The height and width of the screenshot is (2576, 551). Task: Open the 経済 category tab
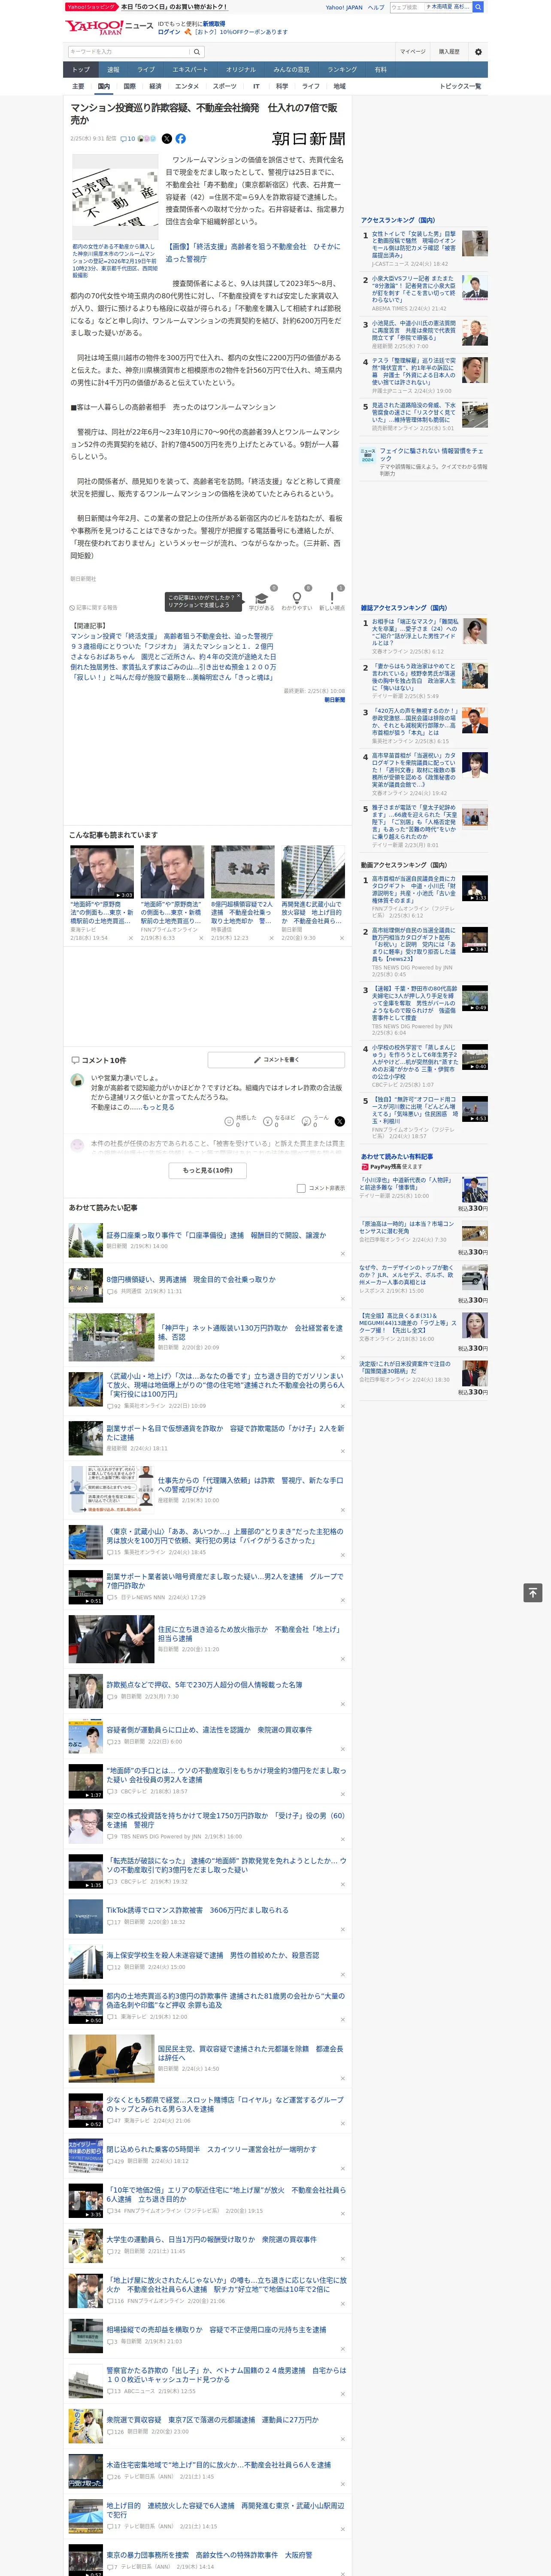point(155,86)
